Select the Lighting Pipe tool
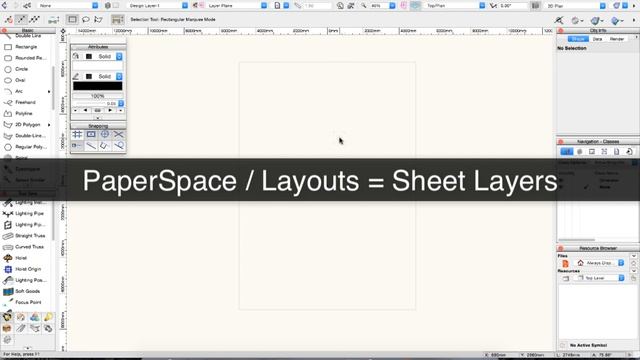Image resolution: width=640 pixels, height=360 pixels. (24, 213)
